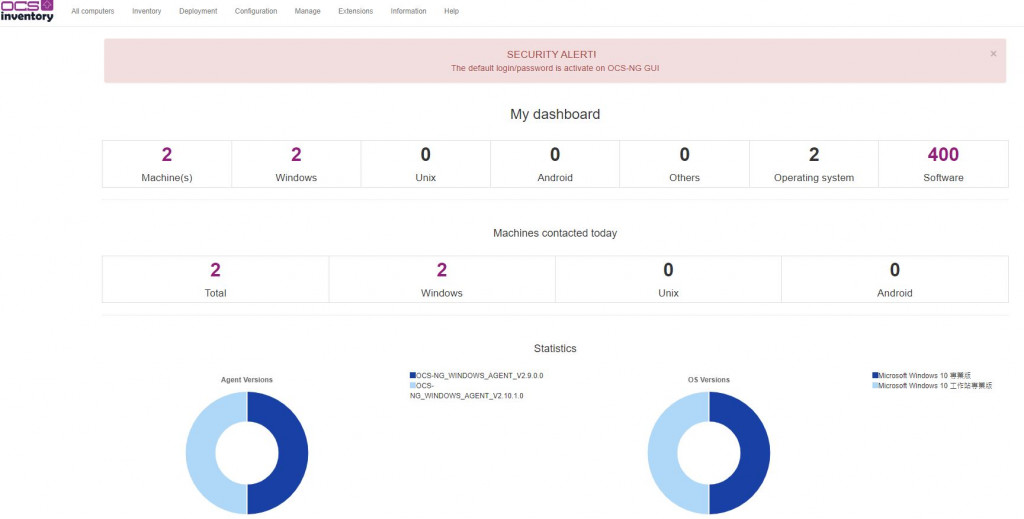Screen dimensions: 1024x519
Task: Open the Inventory menu
Action: click(146, 11)
